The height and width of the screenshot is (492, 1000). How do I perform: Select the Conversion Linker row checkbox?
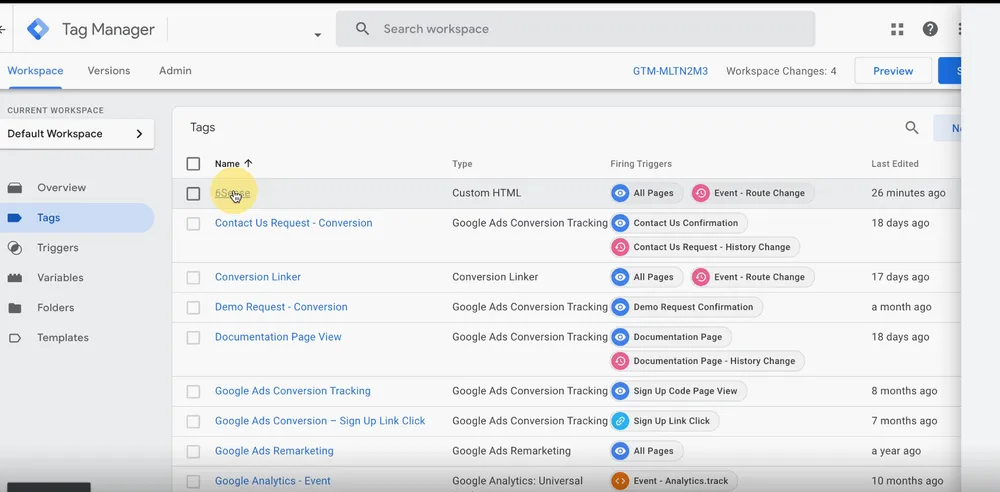pos(193,278)
